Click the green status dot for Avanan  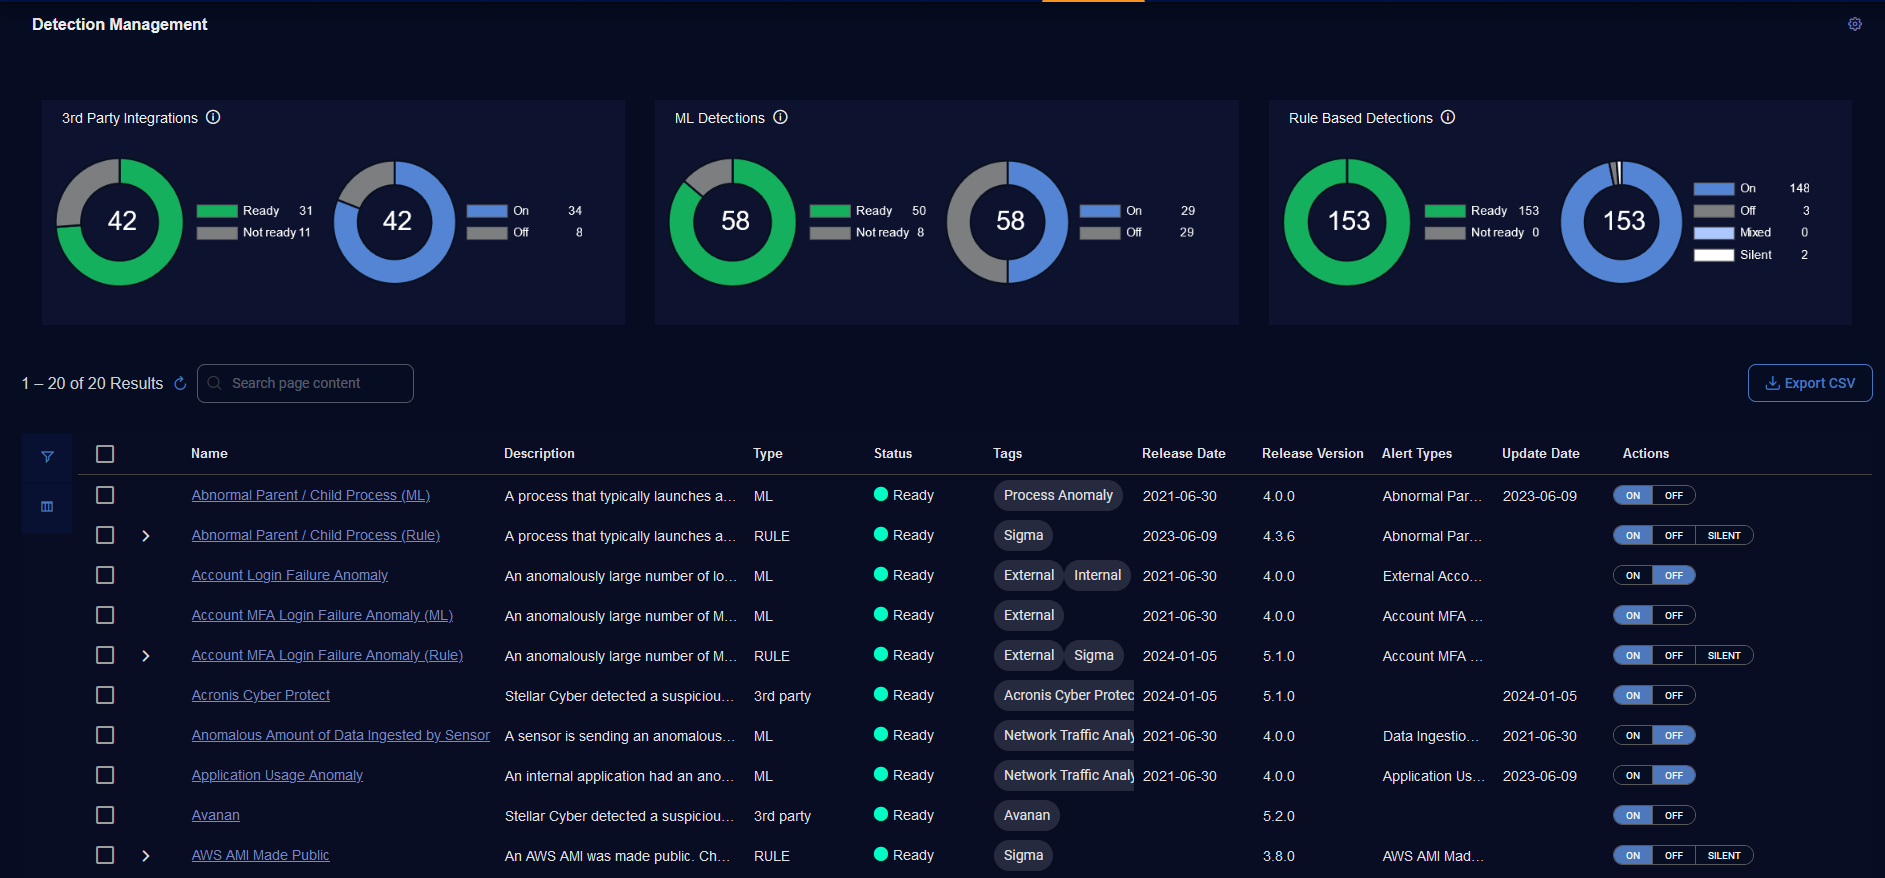coord(881,815)
